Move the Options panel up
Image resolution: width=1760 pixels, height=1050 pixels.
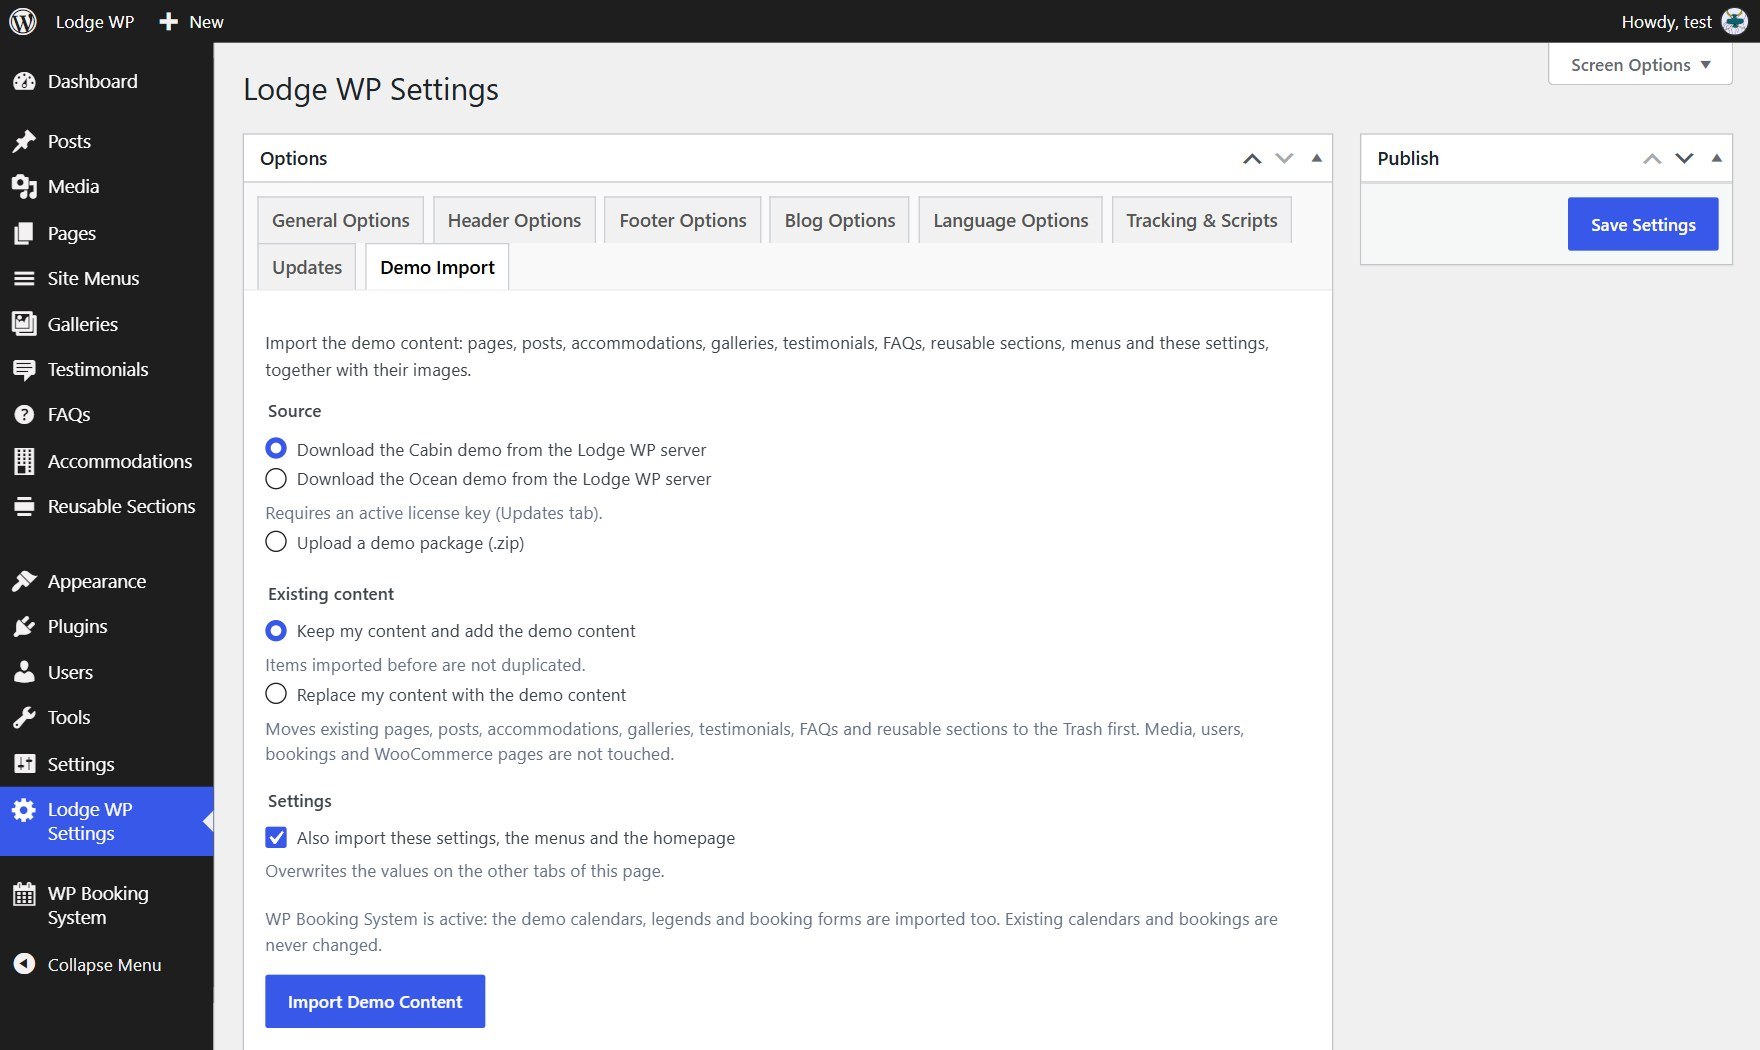[1252, 159]
